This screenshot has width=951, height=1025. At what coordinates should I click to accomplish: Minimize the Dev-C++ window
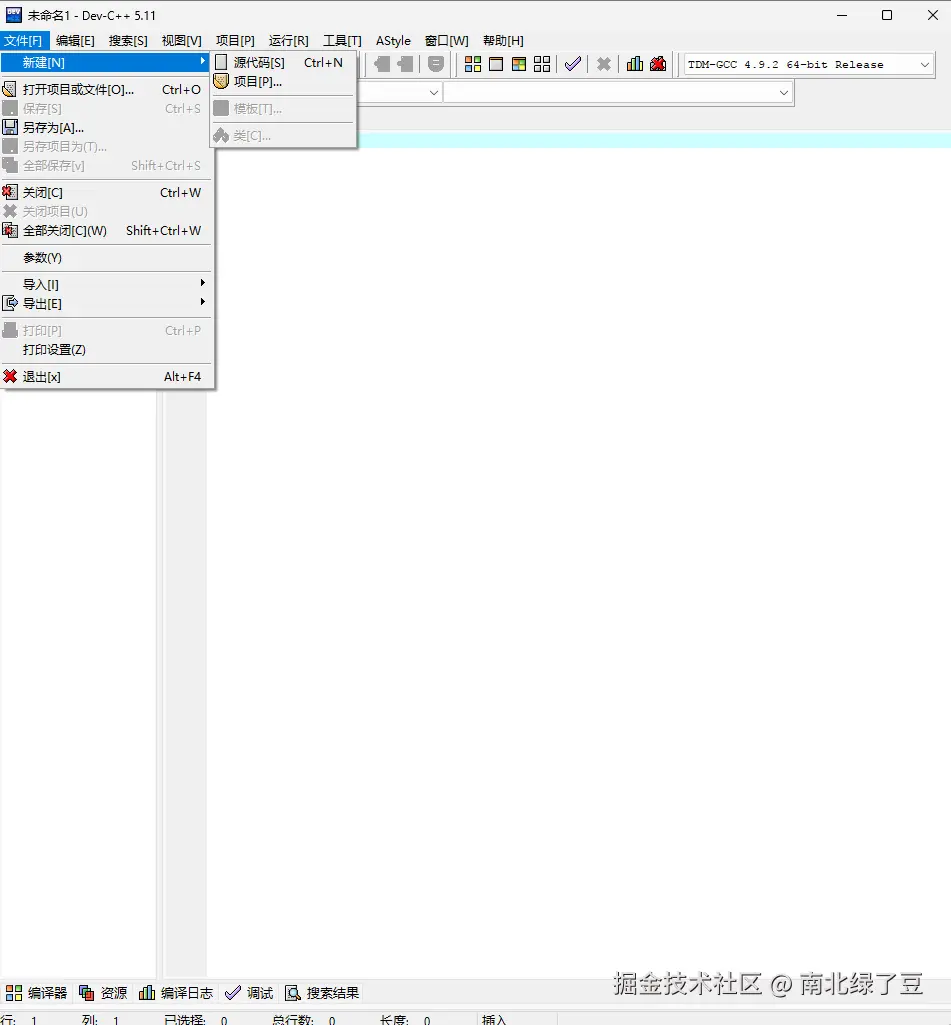click(x=842, y=15)
